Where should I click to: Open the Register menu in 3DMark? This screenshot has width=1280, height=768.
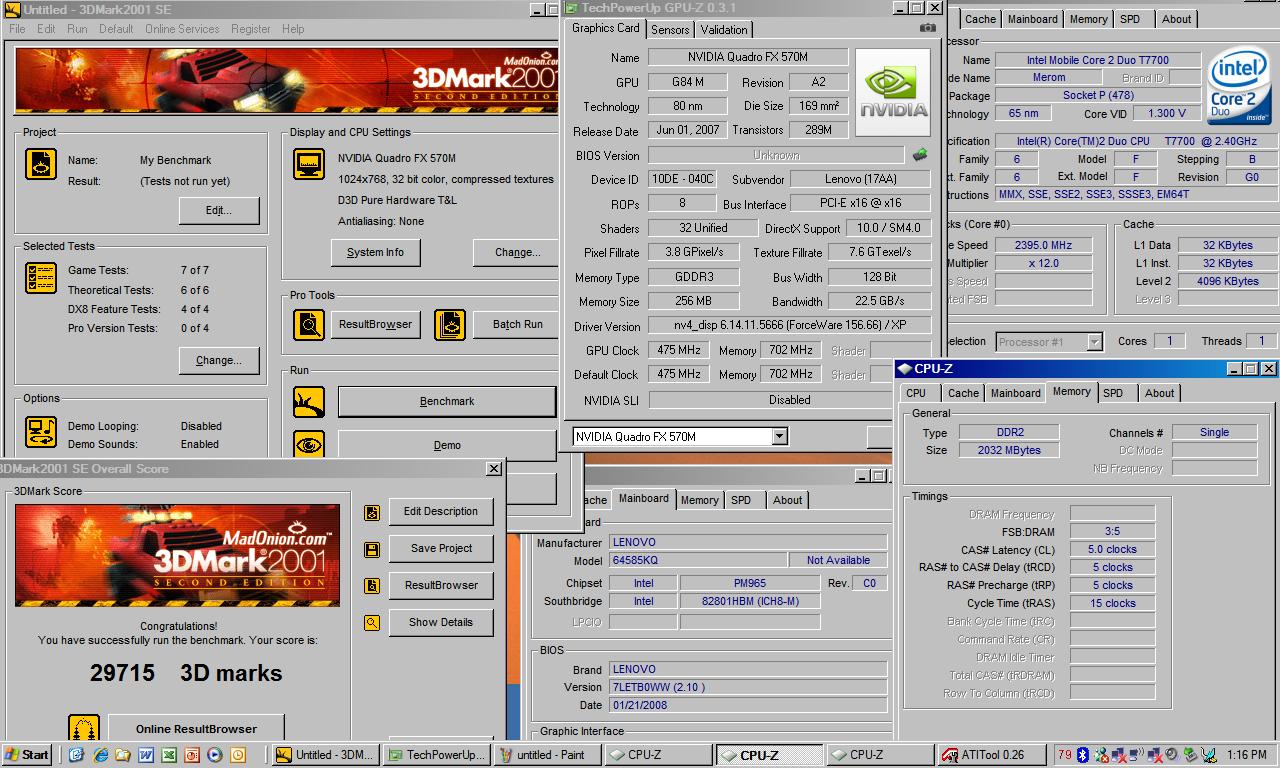click(x=251, y=29)
